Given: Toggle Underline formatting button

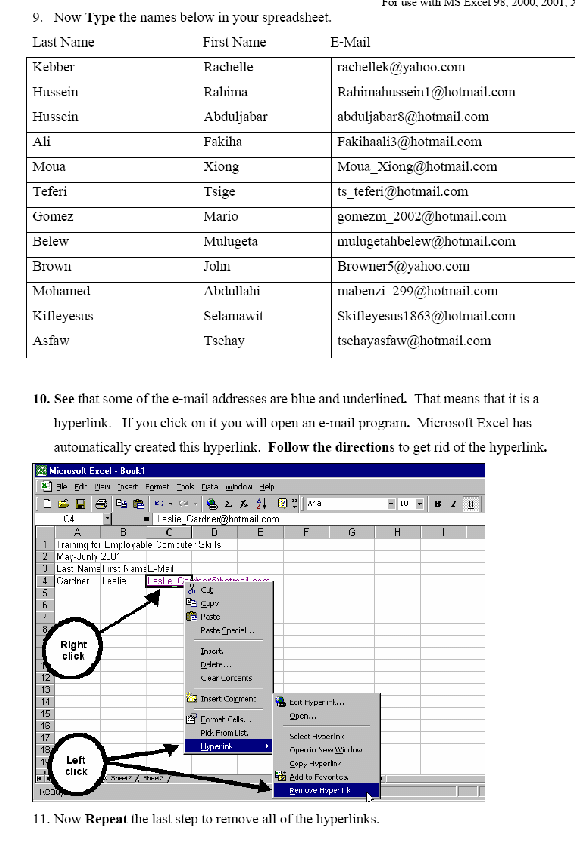Looking at the screenshot, I should [471, 504].
